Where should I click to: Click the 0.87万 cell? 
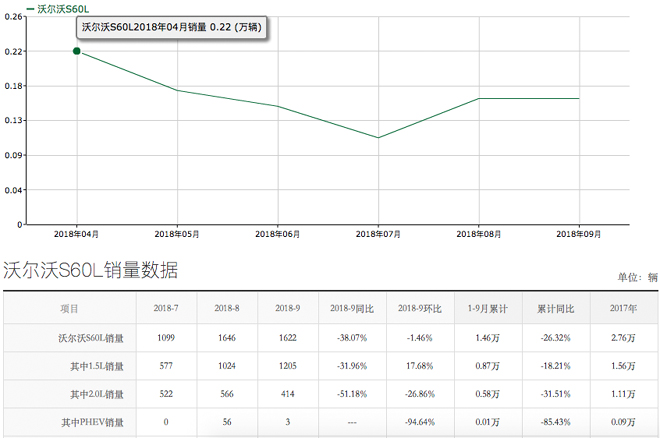point(488,366)
